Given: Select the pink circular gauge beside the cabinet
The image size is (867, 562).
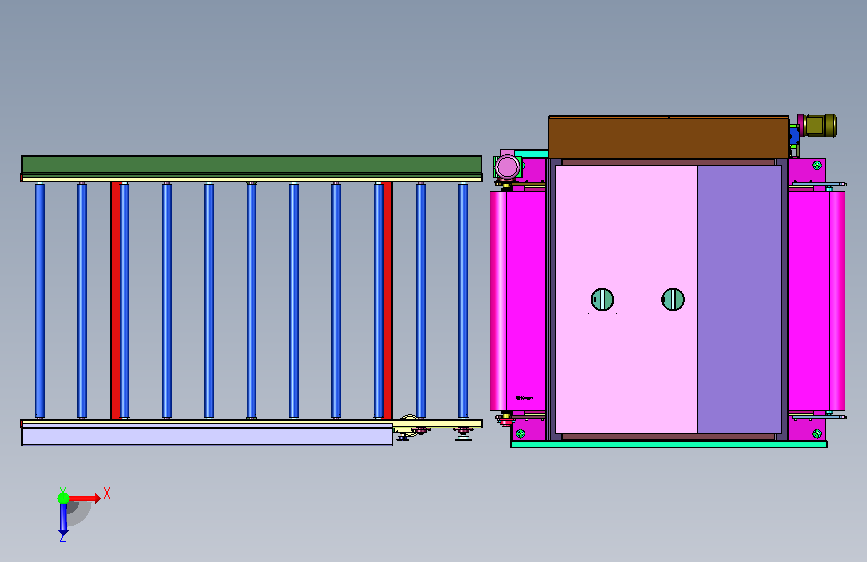Looking at the screenshot, I should pyautogui.click(x=507, y=166).
